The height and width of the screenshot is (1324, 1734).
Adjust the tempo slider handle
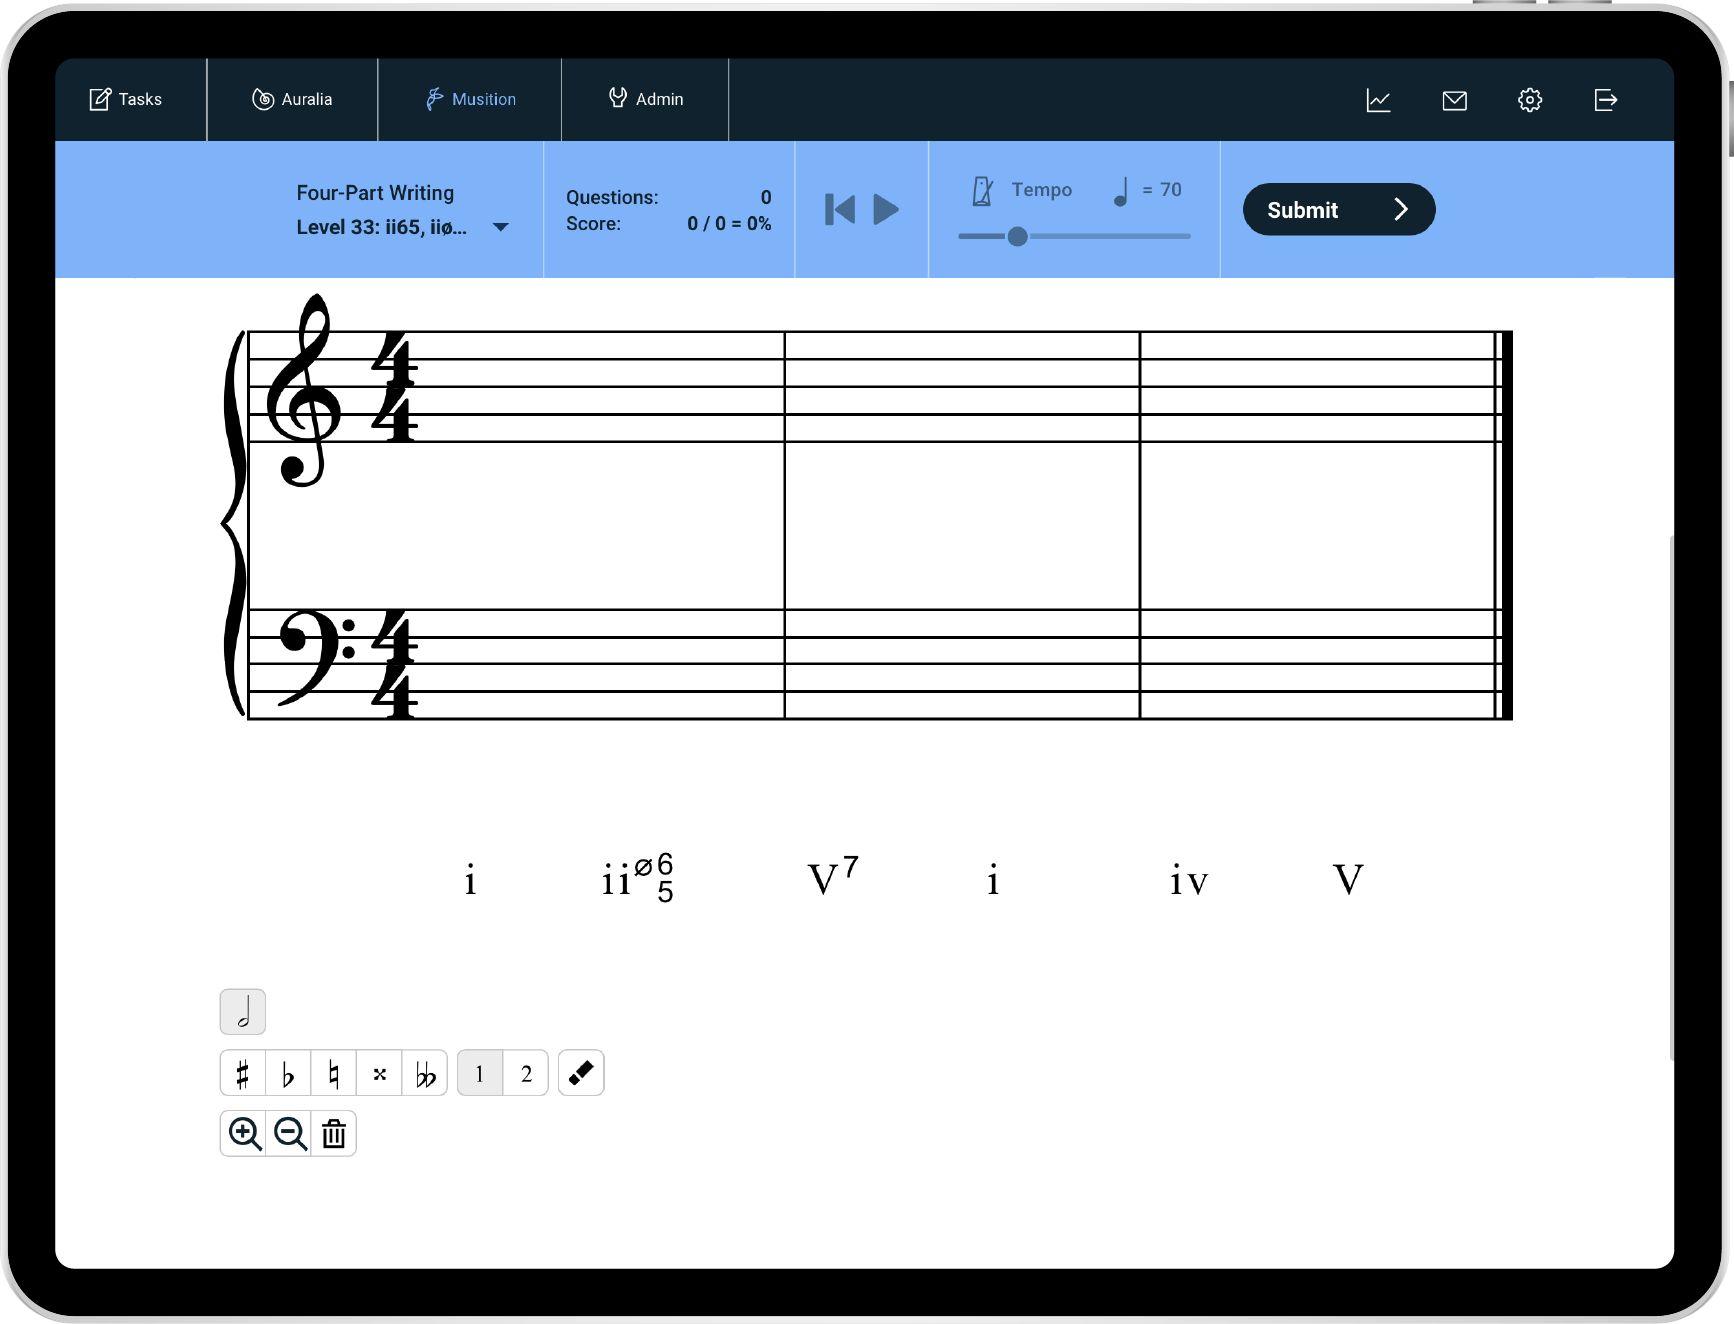[x=1017, y=237]
